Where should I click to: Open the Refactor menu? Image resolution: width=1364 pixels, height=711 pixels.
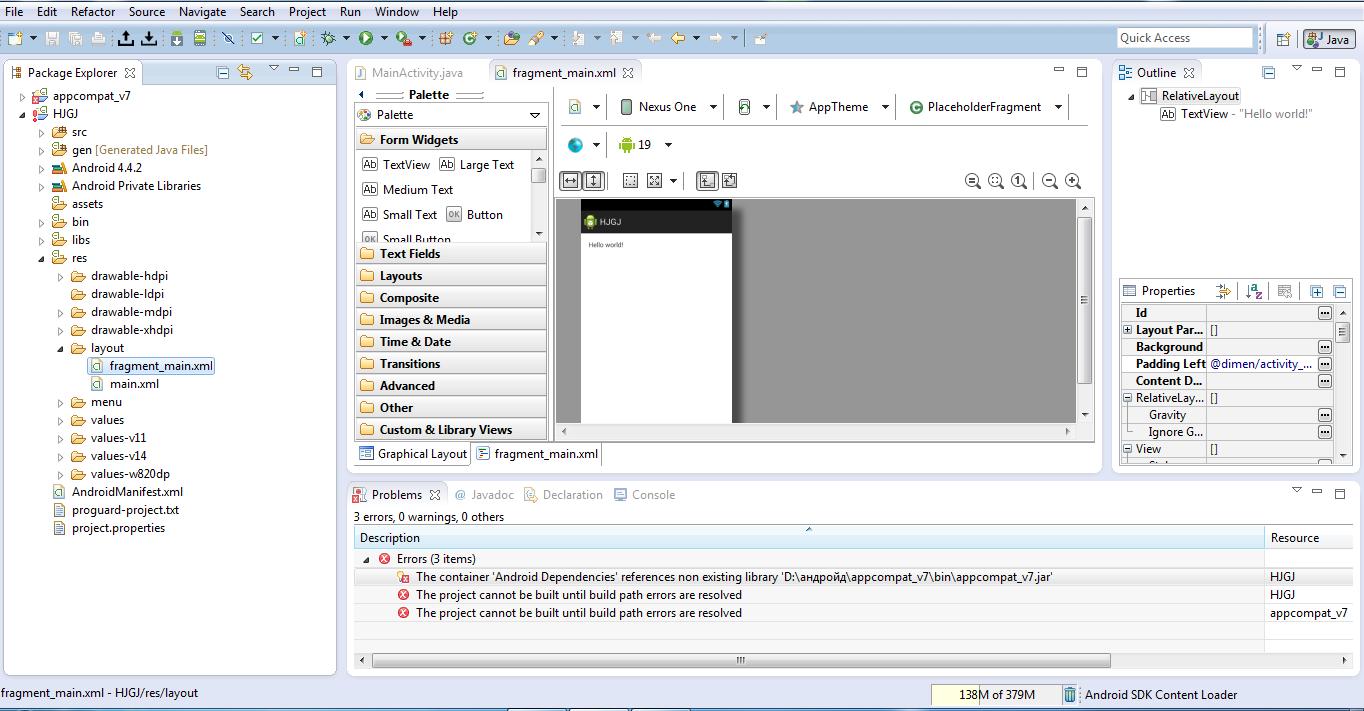coord(93,12)
